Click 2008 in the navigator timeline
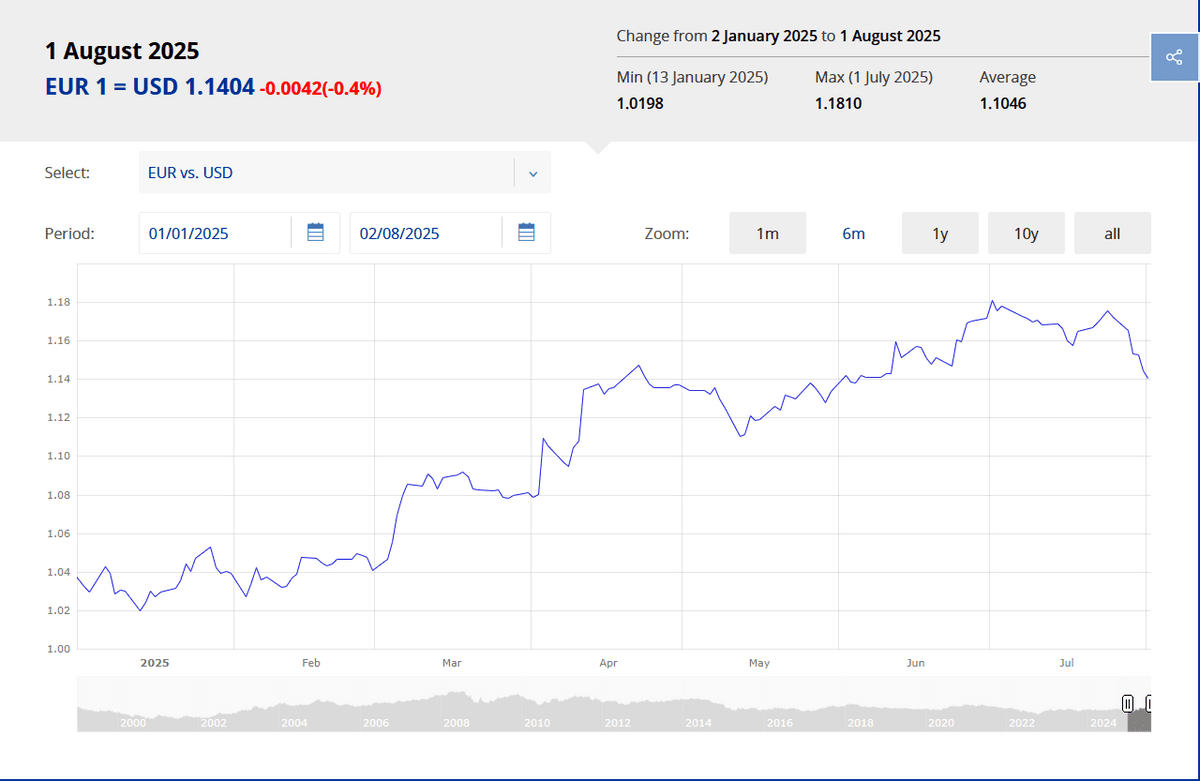Viewport: 1200px width, 781px height. click(x=456, y=723)
